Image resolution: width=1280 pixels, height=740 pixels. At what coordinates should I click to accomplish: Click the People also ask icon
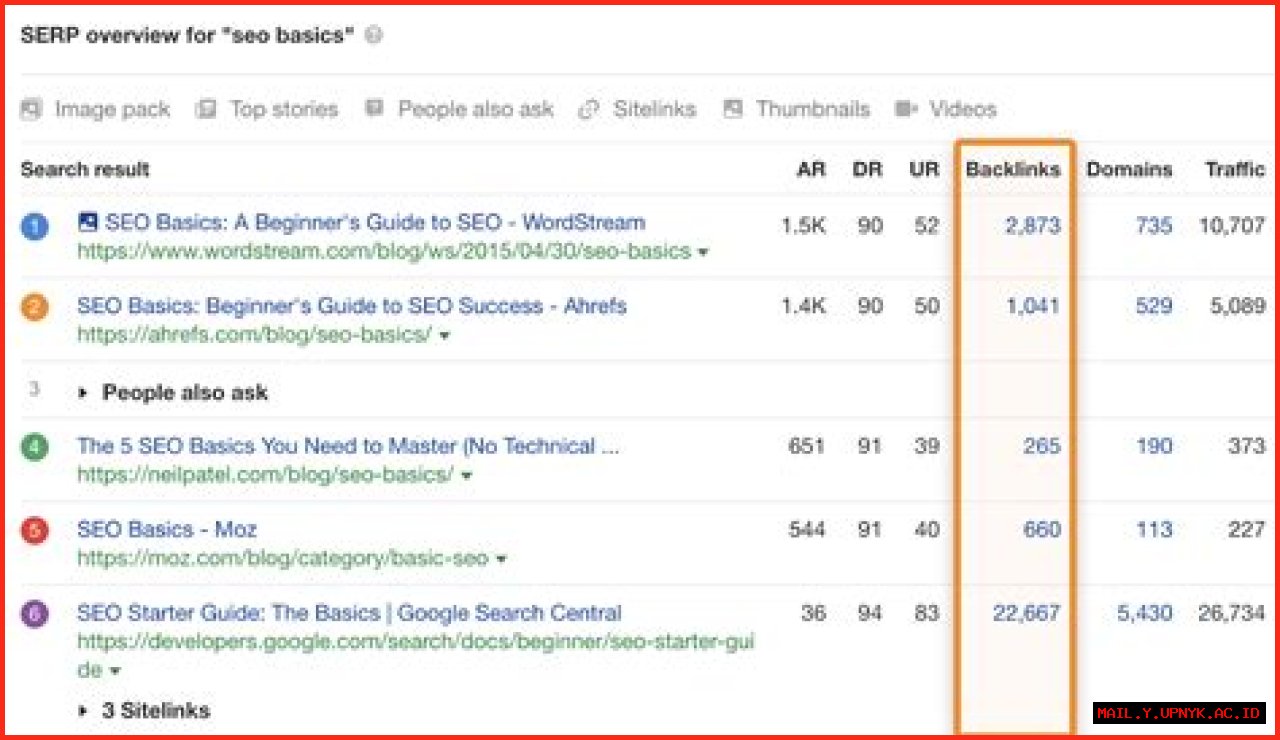coord(373,108)
